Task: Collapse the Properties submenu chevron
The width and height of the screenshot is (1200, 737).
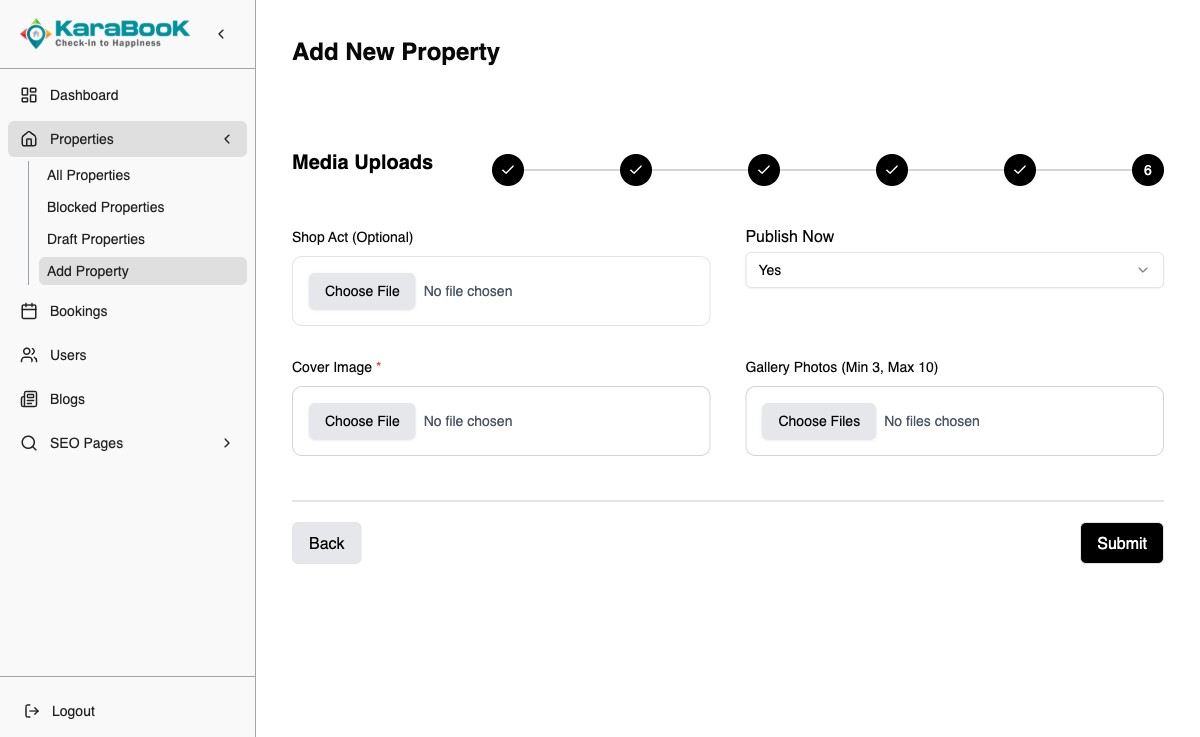Action: pyautogui.click(x=227, y=139)
